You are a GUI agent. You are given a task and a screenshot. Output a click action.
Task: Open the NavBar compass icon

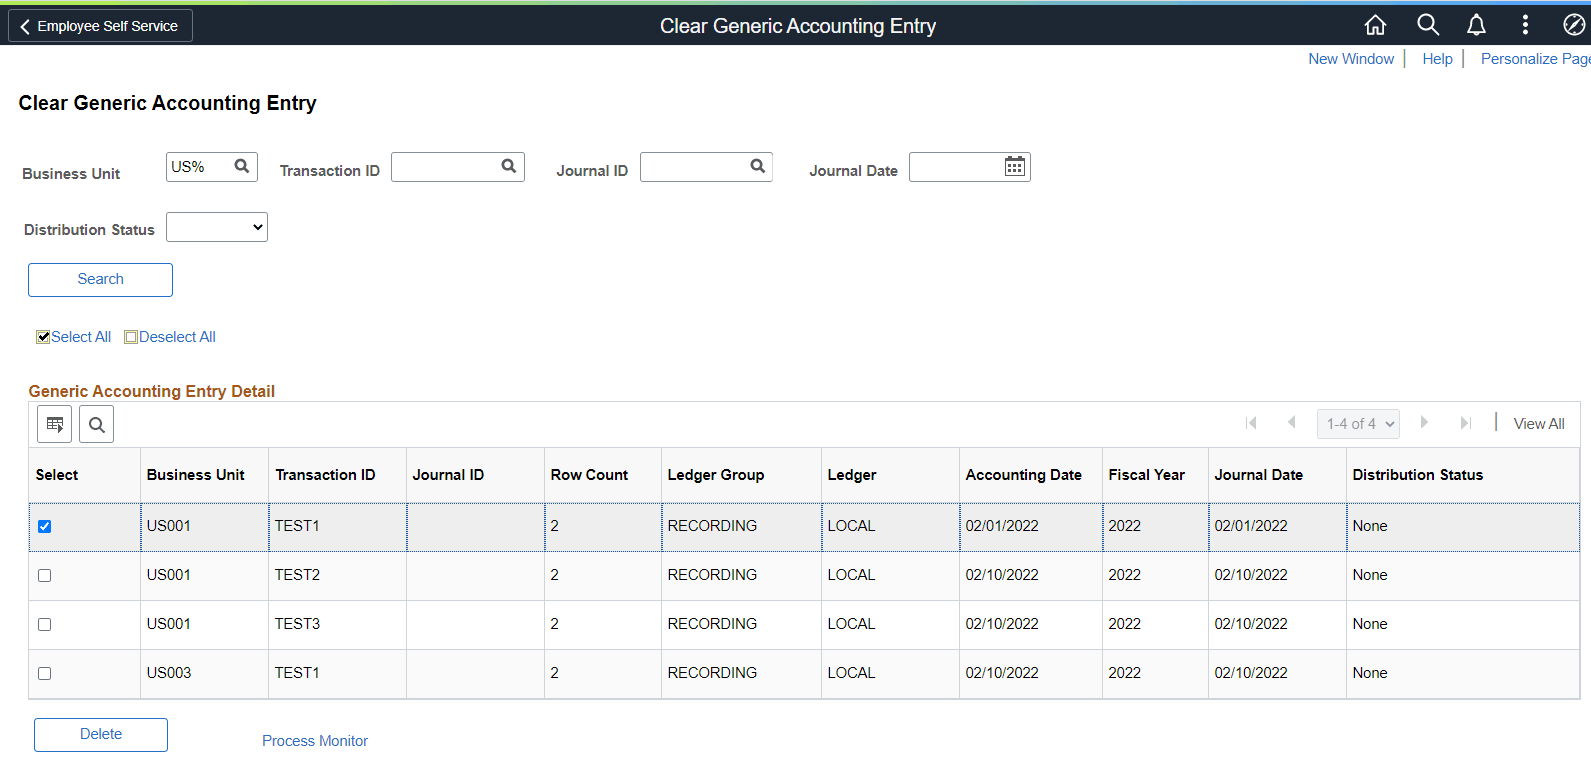(x=1574, y=25)
